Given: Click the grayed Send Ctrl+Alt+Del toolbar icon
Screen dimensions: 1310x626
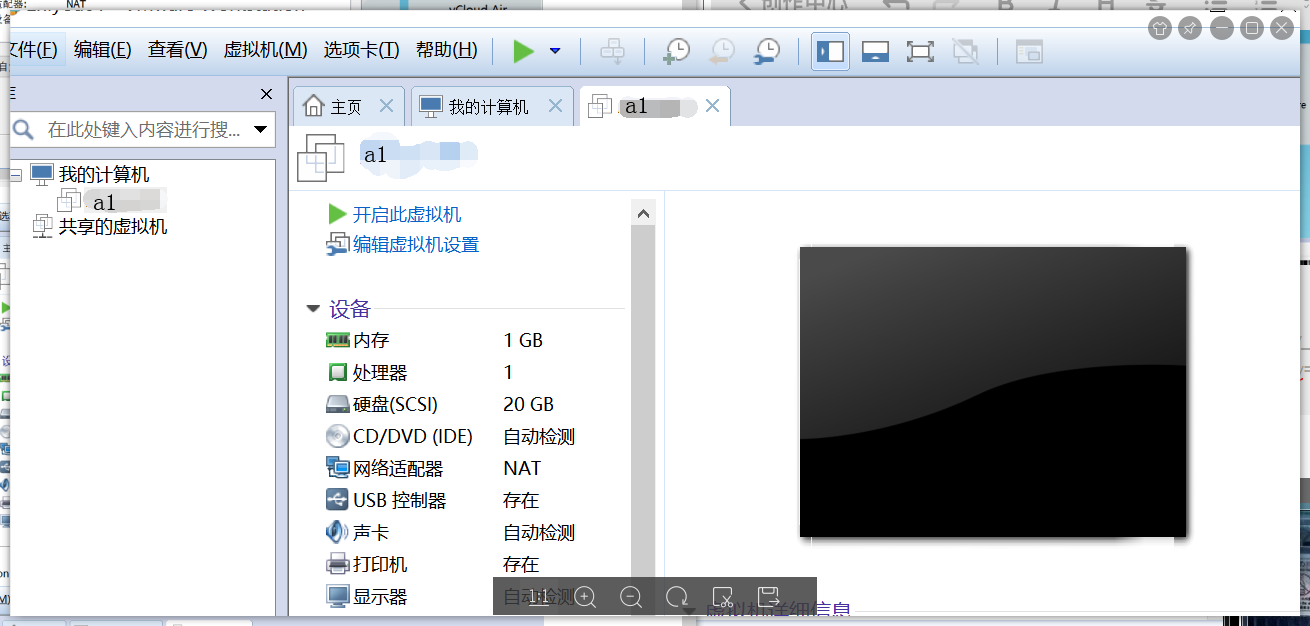Looking at the screenshot, I should (612, 51).
